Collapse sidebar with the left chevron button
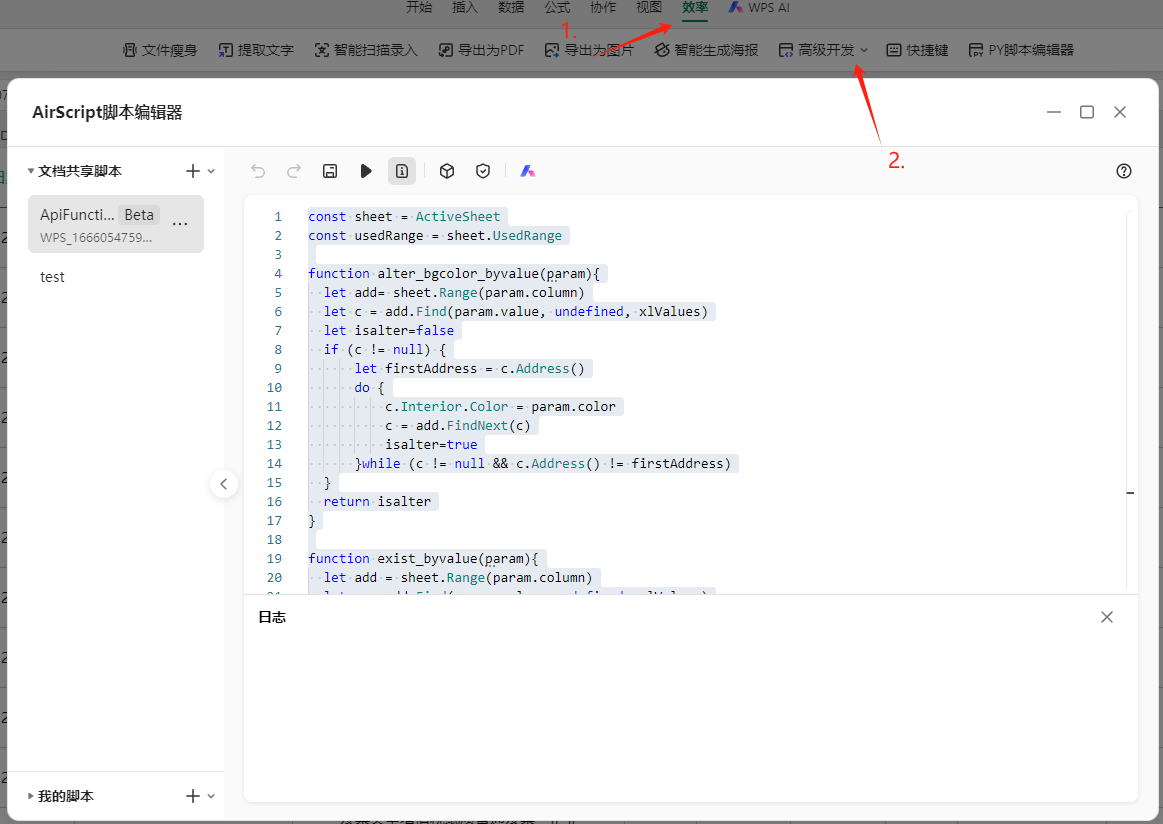 (224, 484)
